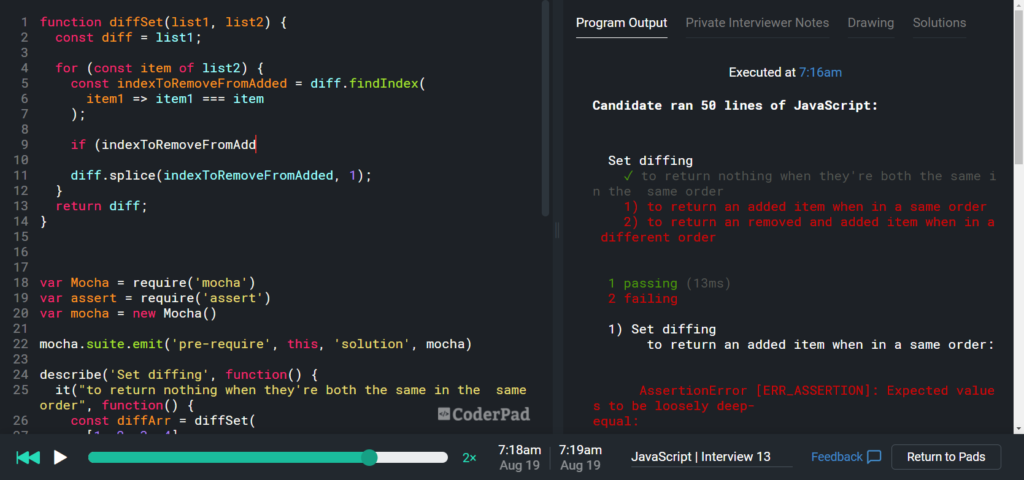Image resolution: width=1024 pixels, height=480 pixels.
Task: Change the 2× playback speed
Action: point(469,458)
